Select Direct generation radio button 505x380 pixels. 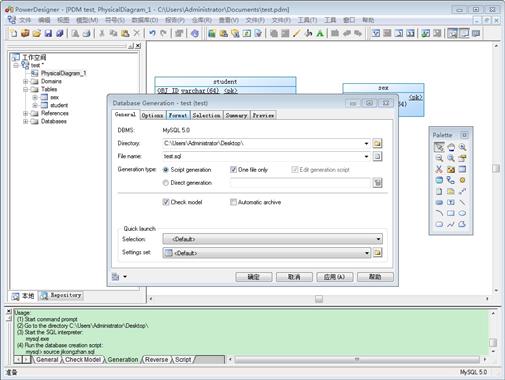pos(166,183)
